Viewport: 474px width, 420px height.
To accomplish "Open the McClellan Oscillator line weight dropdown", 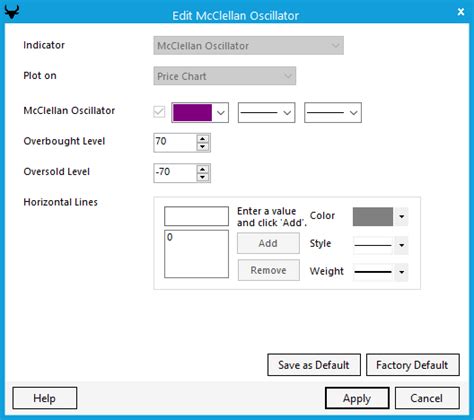I will [333, 113].
